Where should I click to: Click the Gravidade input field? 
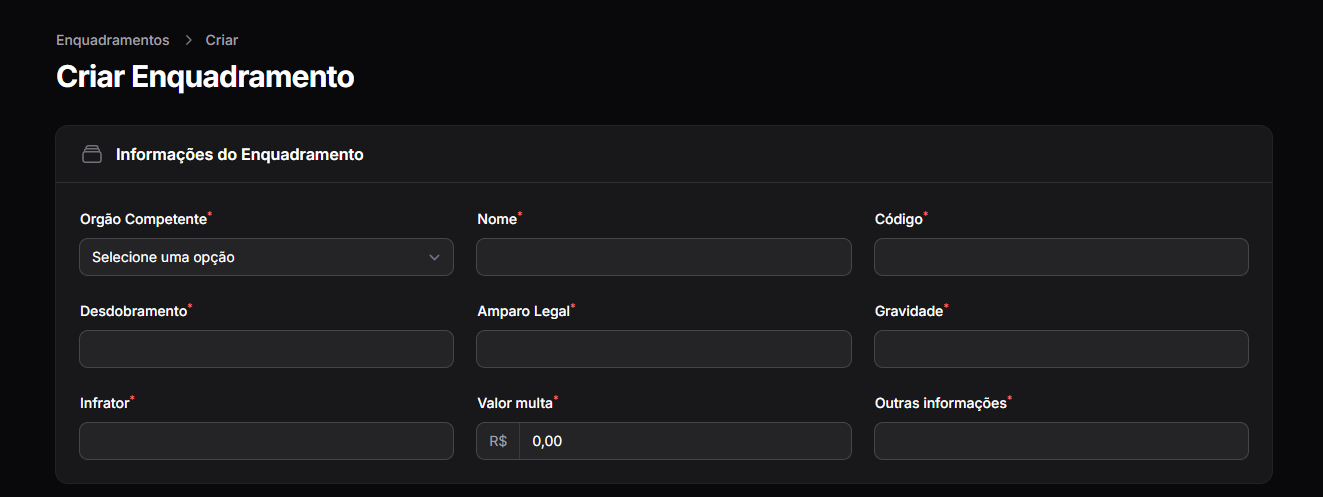click(1061, 349)
